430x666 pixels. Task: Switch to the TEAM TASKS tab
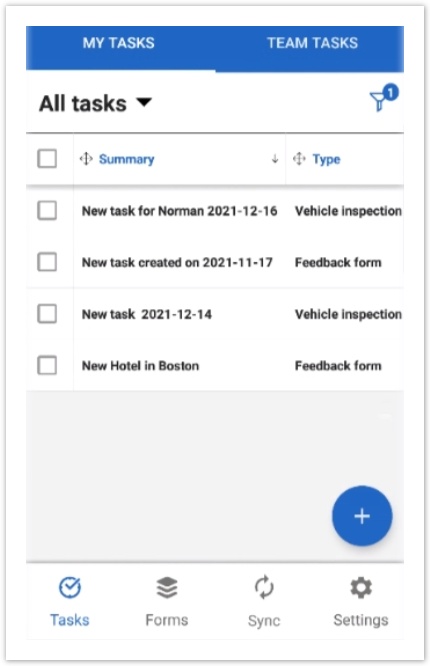(312, 43)
